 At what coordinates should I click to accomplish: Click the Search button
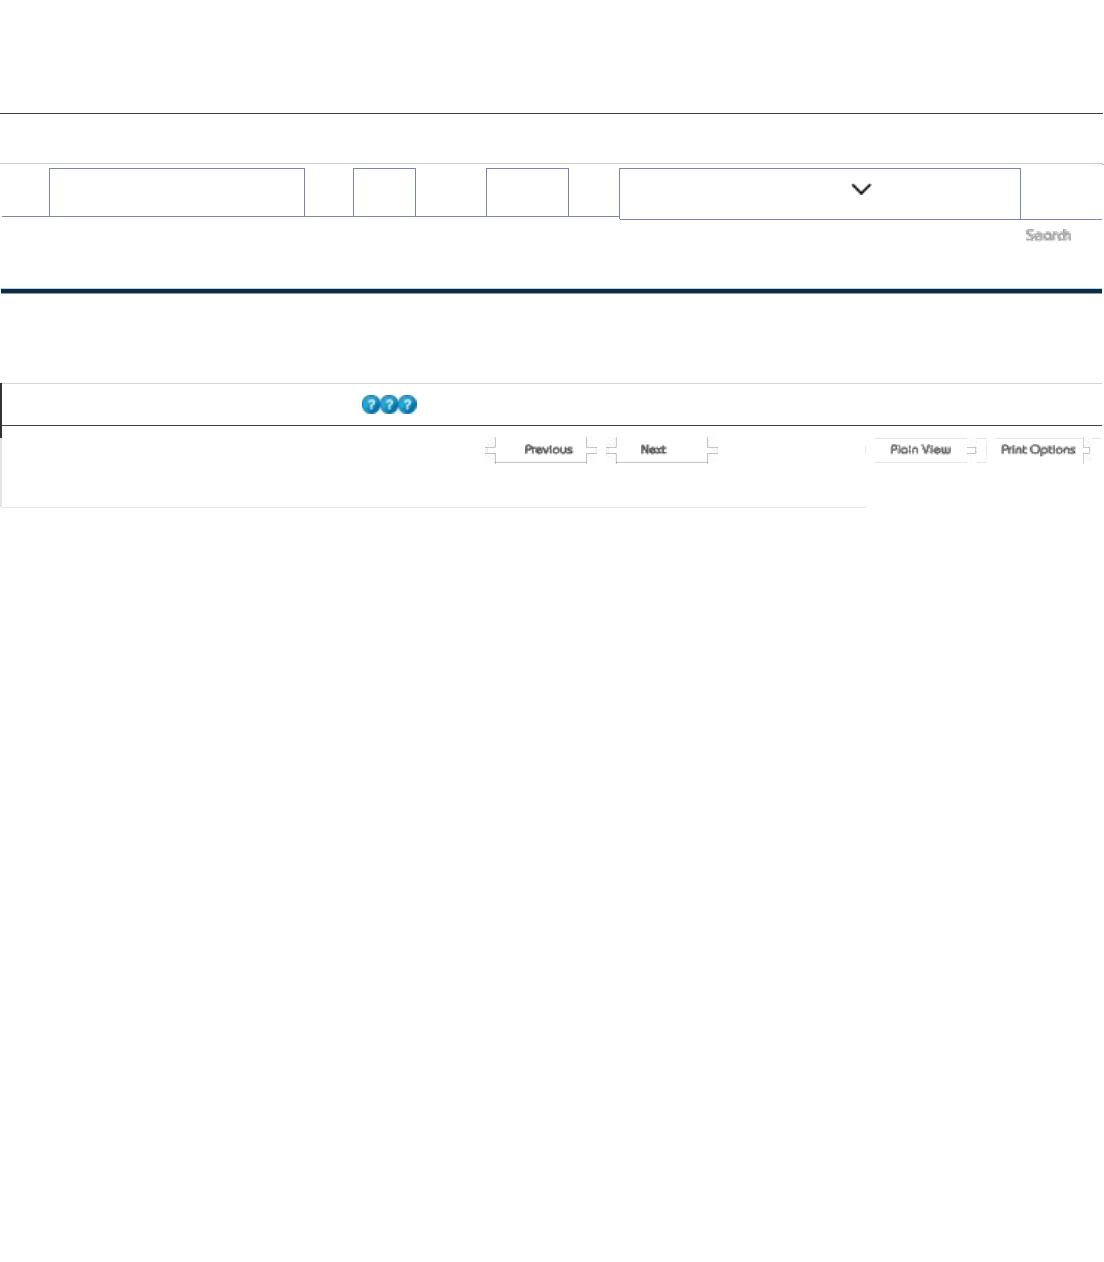coord(1048,235)
